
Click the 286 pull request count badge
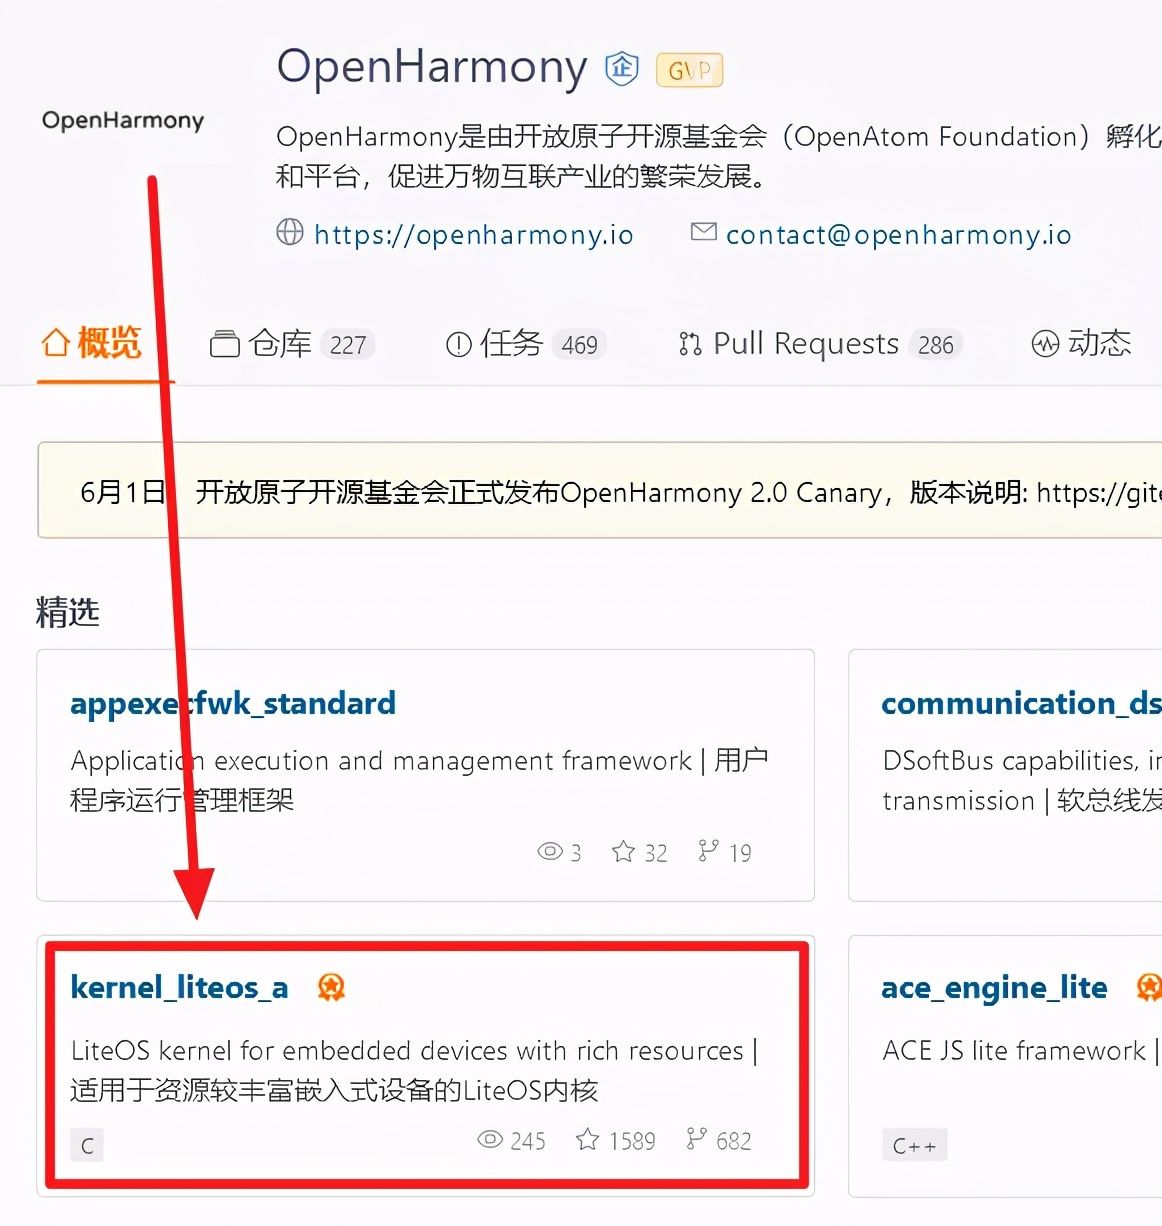pyautogui.click(x=936, y=345)
